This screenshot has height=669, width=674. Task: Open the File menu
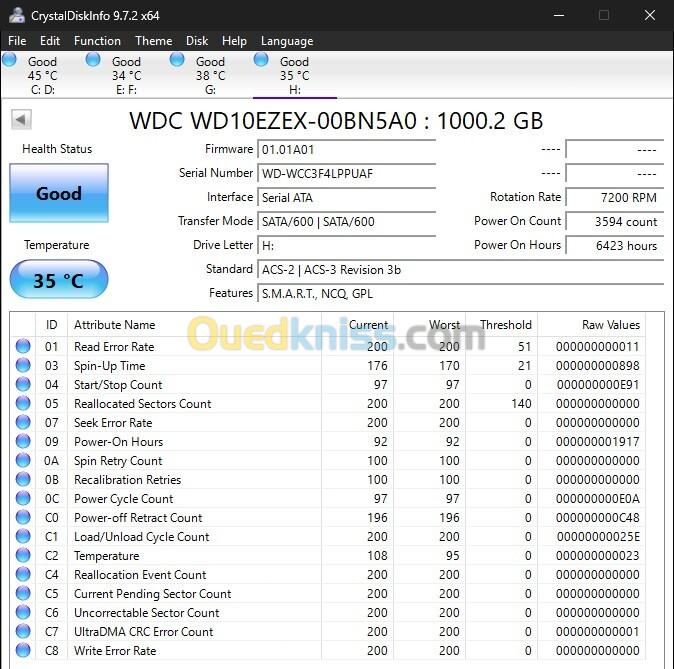point(17,41)
